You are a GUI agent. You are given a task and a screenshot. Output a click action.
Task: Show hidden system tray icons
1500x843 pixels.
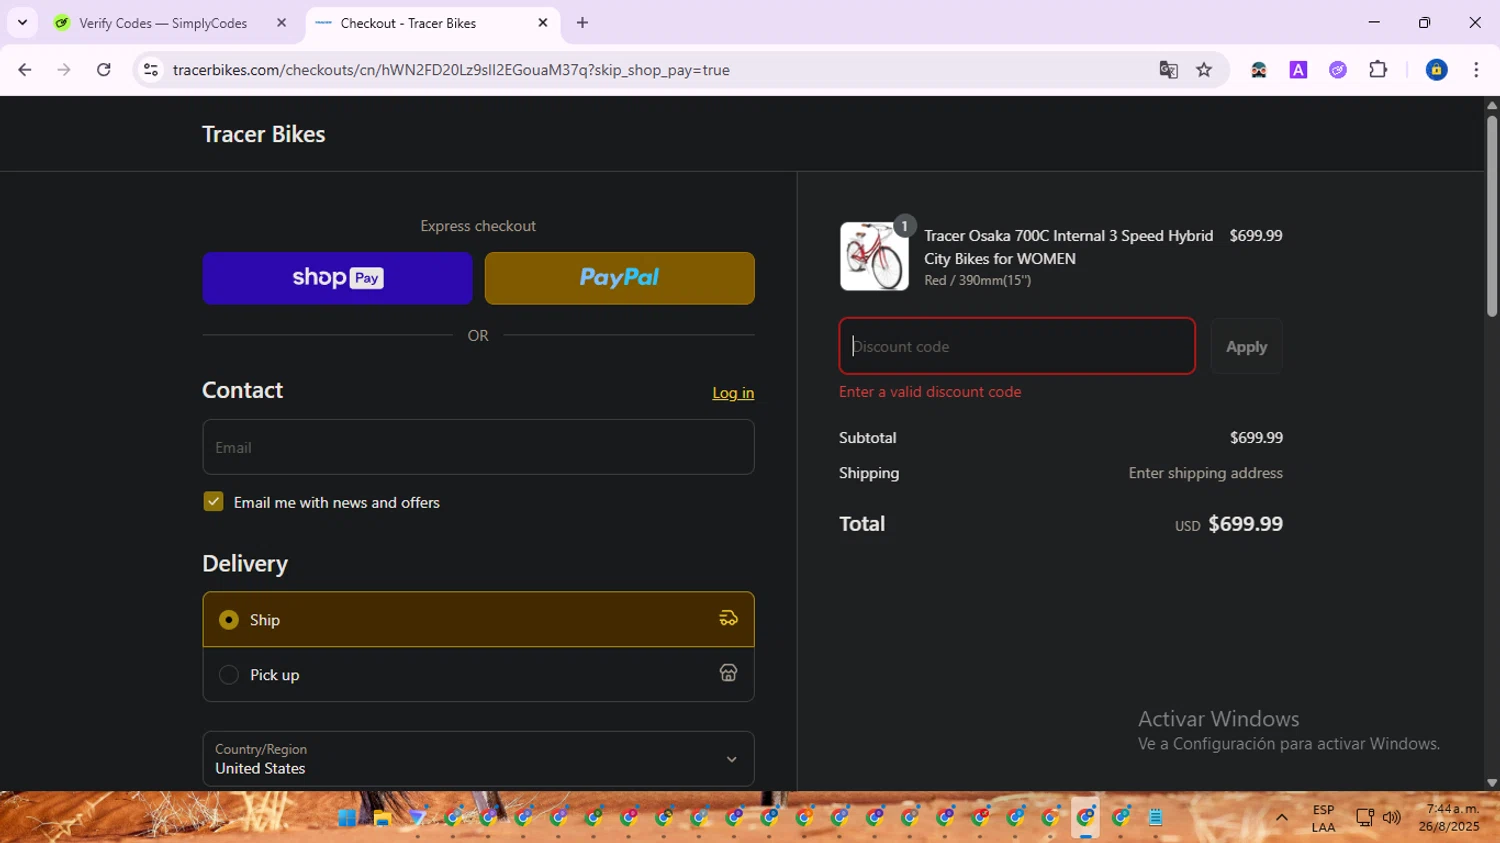(1281, 818)
